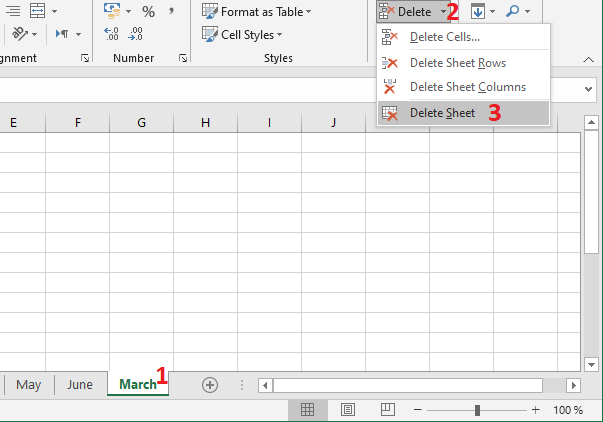This screenshot has height=422, width=603.
Task: Switch to Page Layout view icon
Action: click(347, 410)
